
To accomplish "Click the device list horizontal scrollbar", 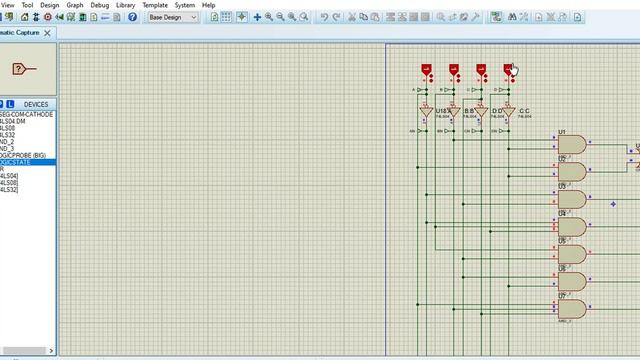I will click(x=24, y=351).
